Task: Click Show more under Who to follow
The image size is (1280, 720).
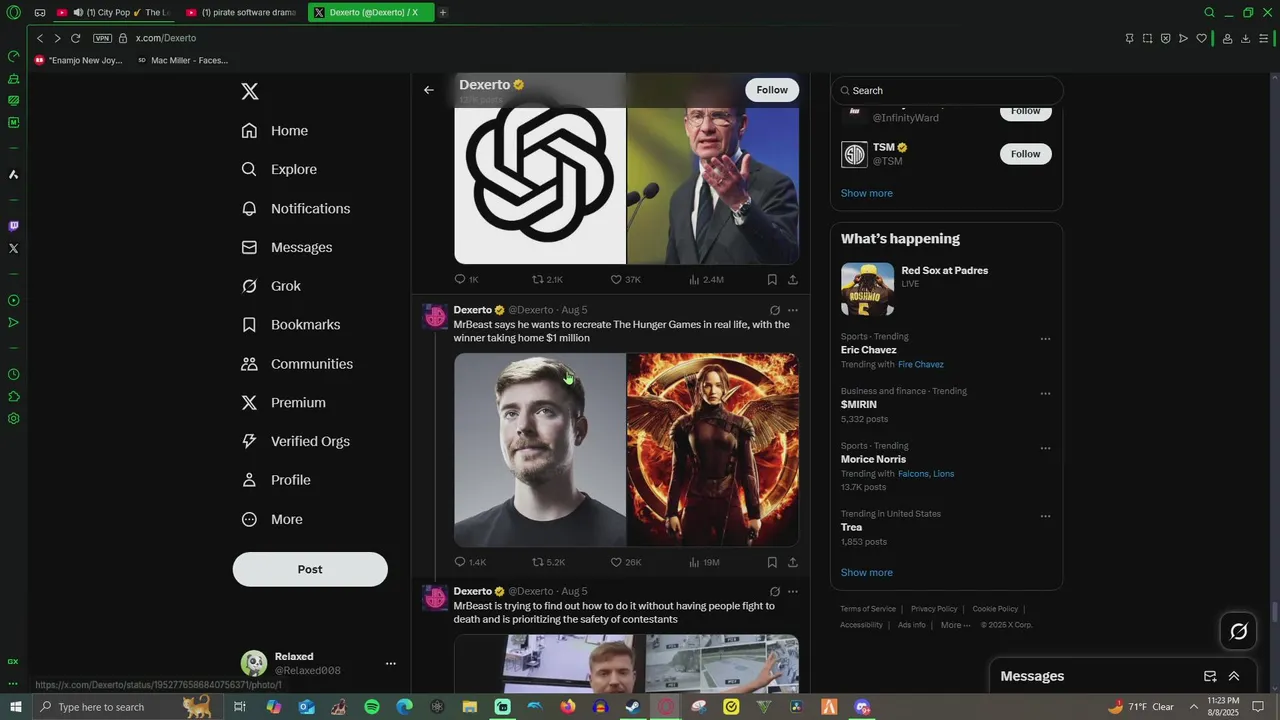Action: click(867, 193)
